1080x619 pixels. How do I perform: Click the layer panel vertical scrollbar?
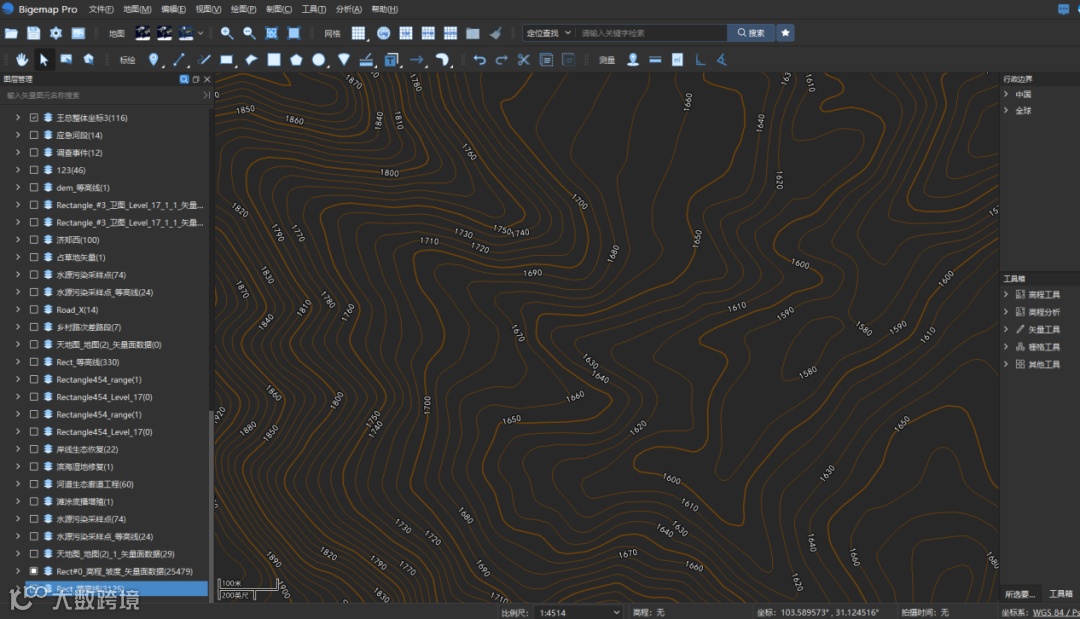point(211,506)
